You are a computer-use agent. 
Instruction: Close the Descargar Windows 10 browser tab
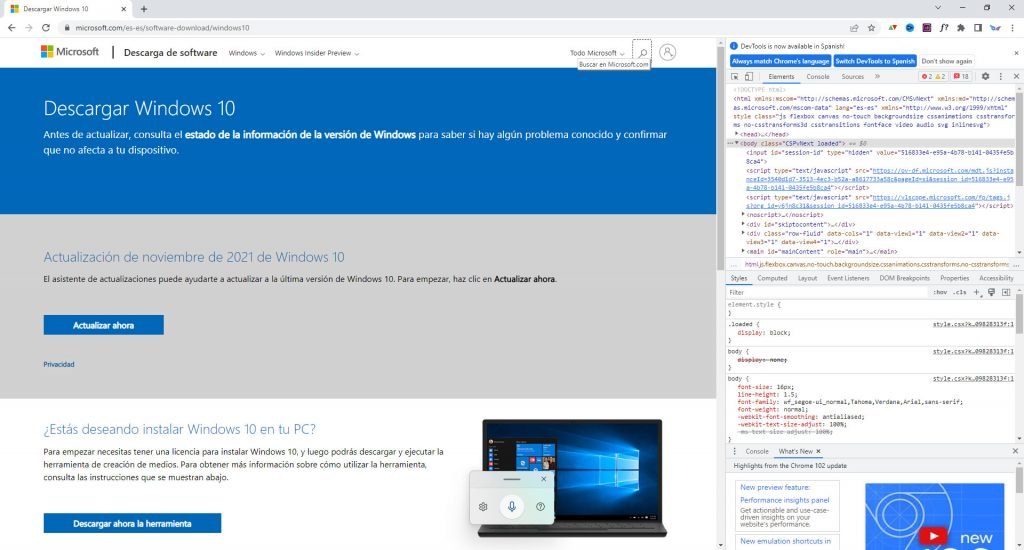pos(123,9)
